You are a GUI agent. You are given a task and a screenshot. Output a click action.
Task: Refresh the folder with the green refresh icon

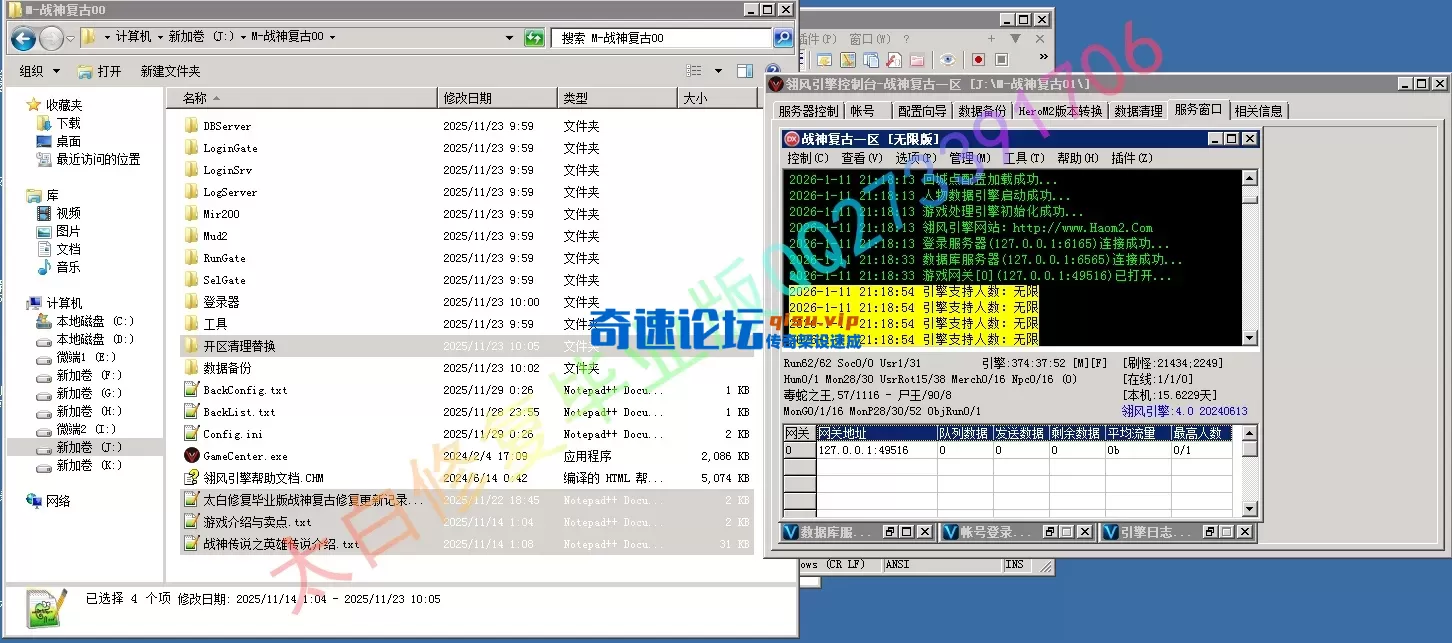click(534, 37)
